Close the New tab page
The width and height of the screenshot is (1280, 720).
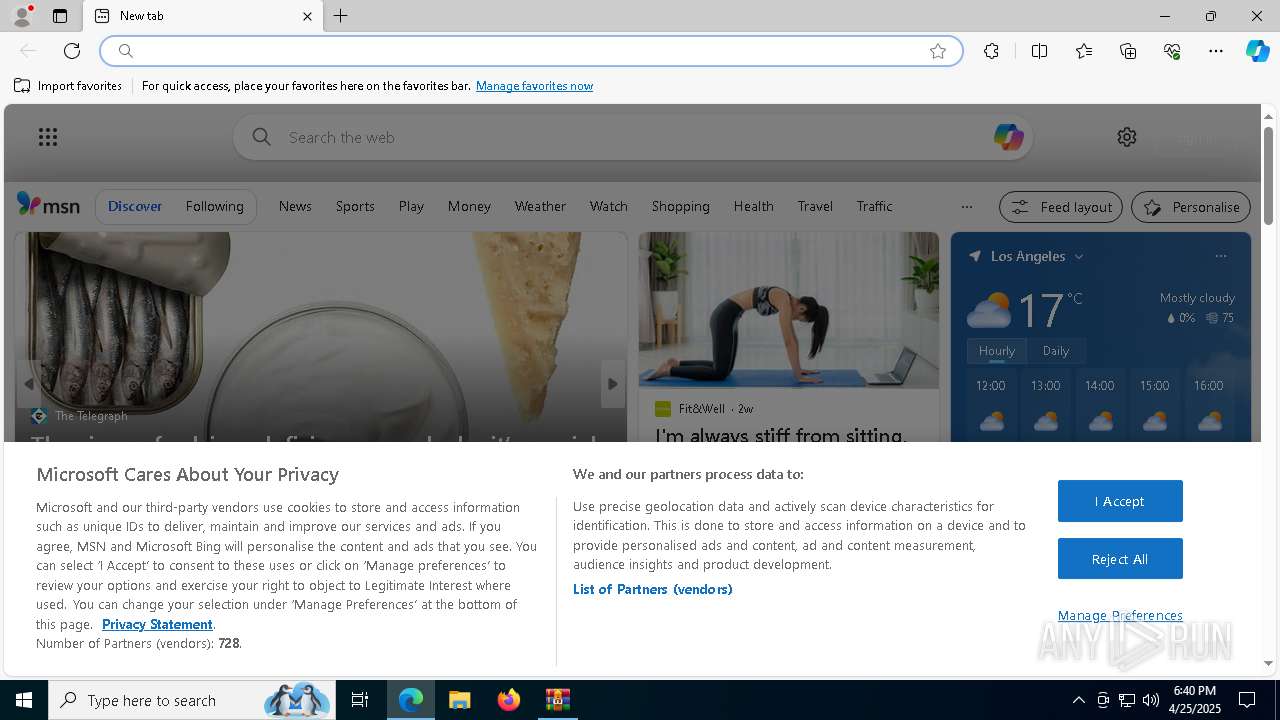click(x=307, y=16)
